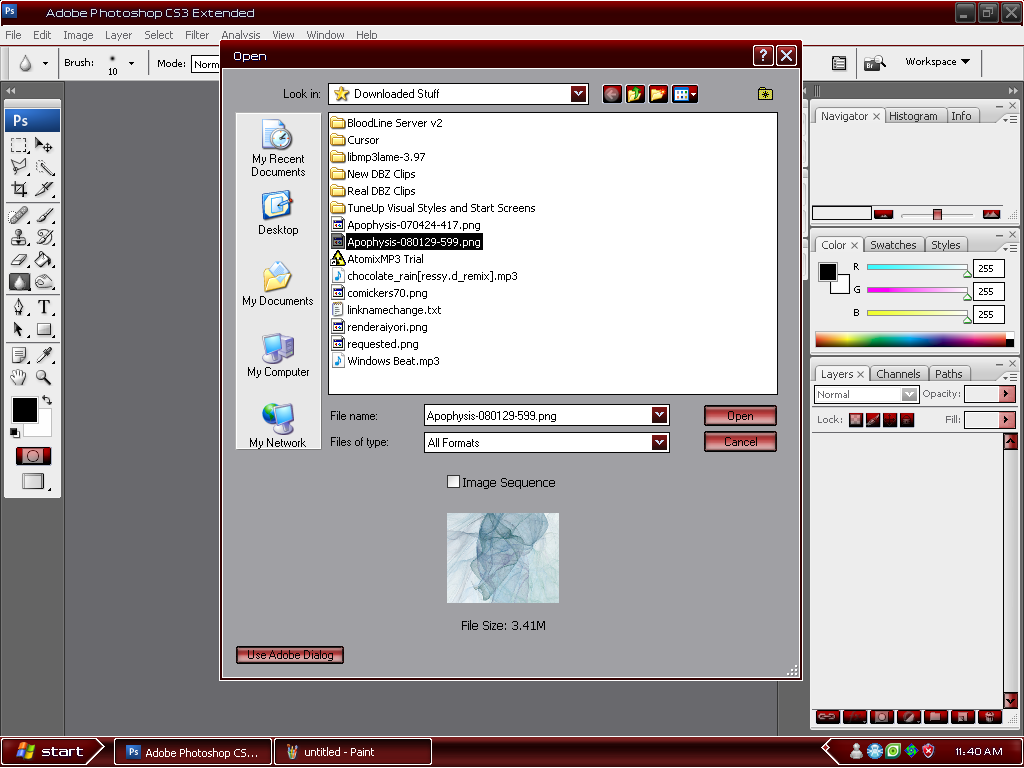
Task: Select the Eyedropper tool
Action: (x=44, y=355)
